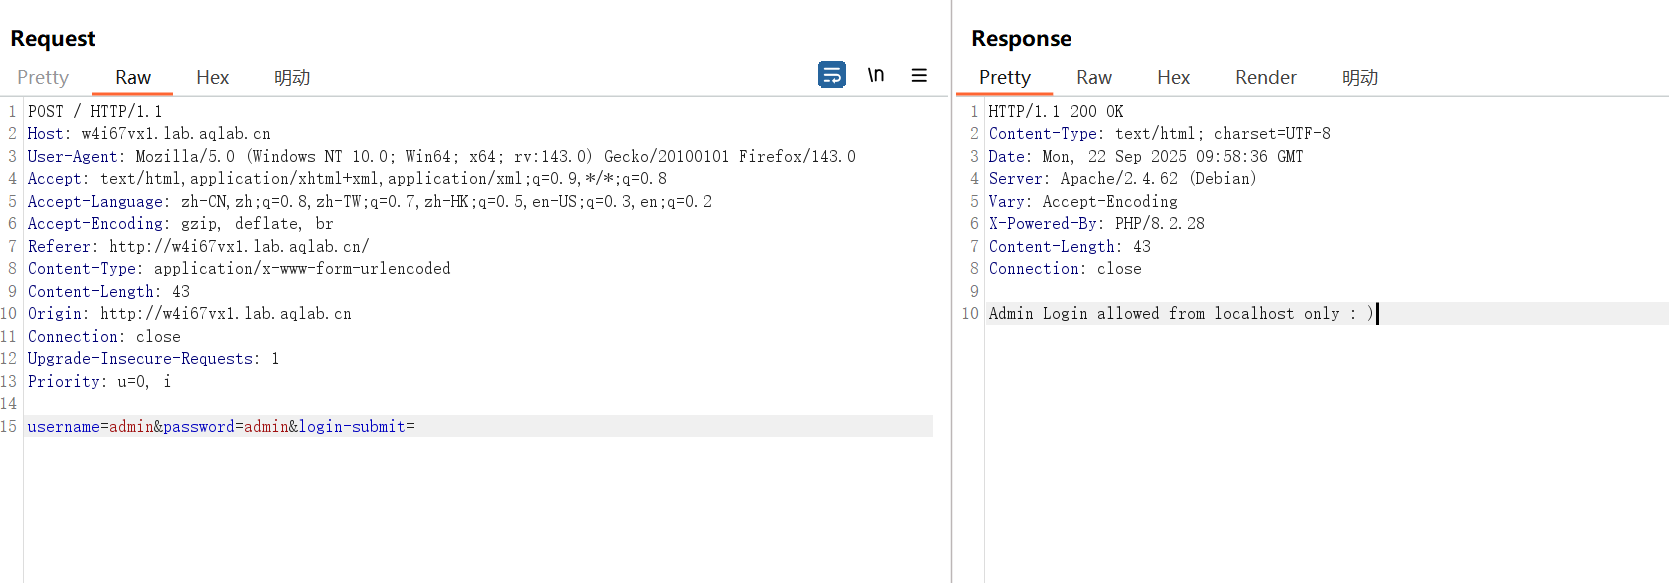Open the Response panel's 明动 tab

[1359, 77]
